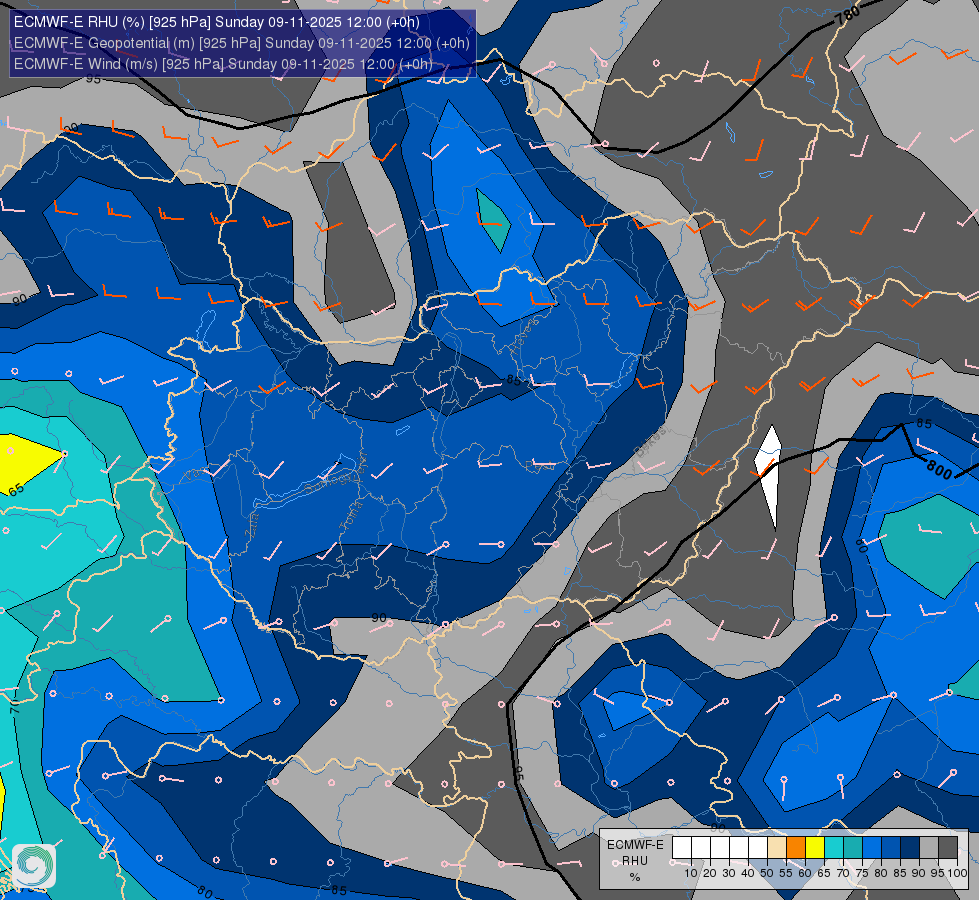Viewport: 979px width, 900px height.
Task: Click the white diamond-shaped area on the map
Action: pos(769,476)
